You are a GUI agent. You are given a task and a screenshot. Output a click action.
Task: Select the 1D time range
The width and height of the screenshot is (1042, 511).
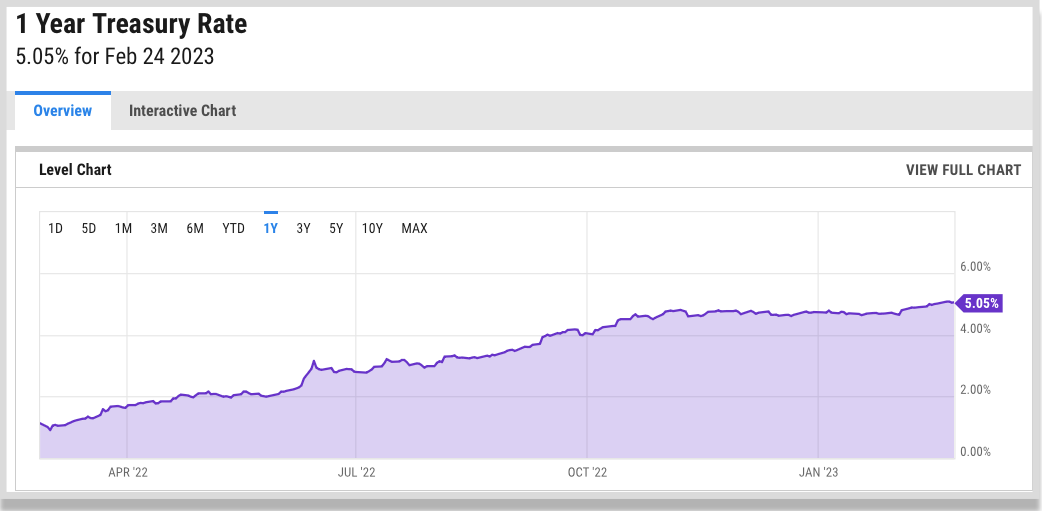click(56, 229)
